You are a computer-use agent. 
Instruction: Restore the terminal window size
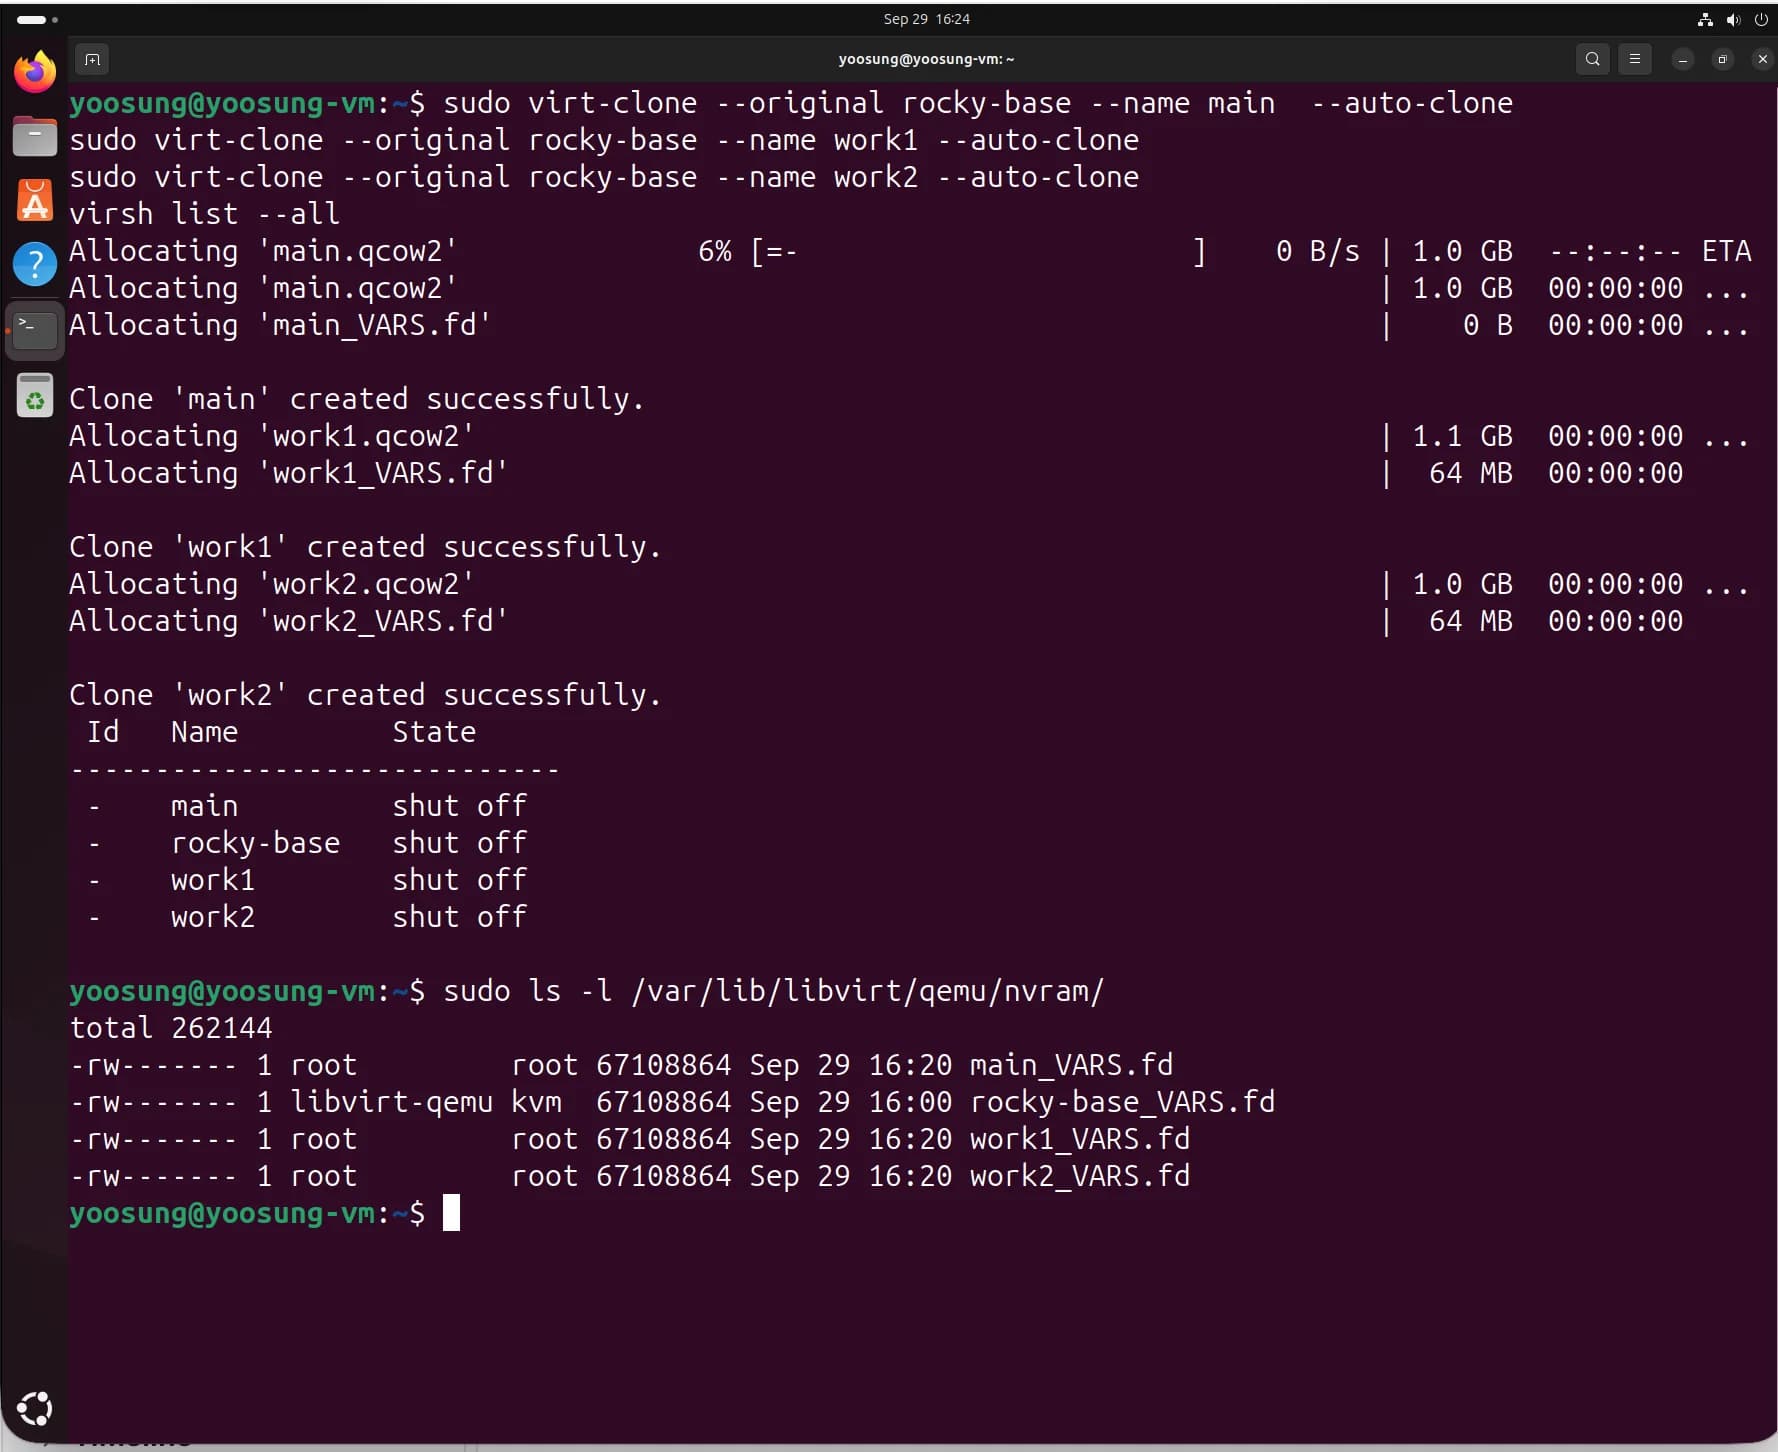pos(1722,60)
